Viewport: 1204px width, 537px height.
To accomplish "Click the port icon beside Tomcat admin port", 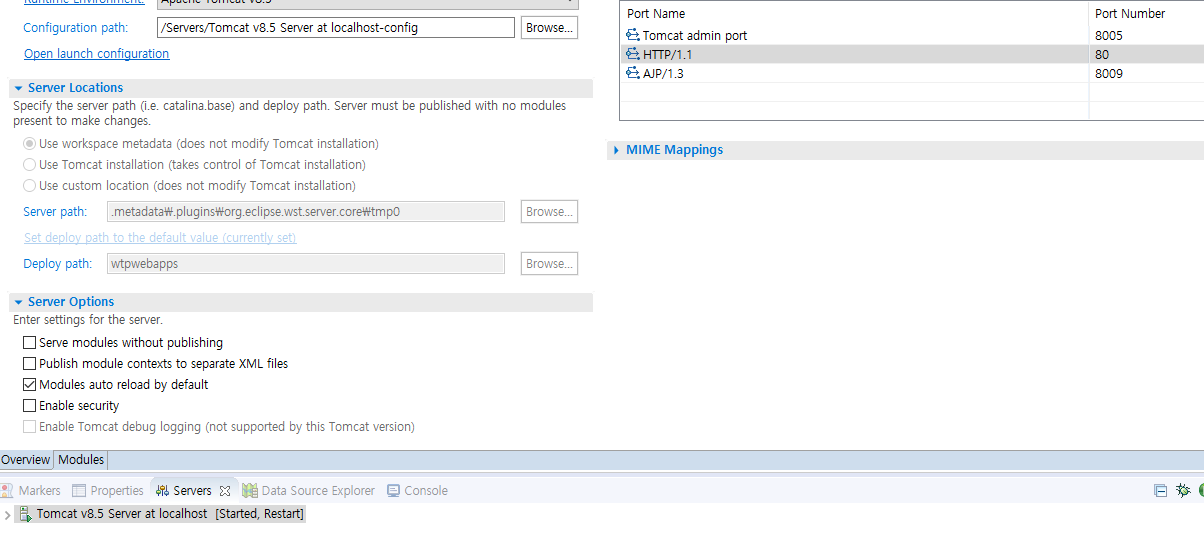I will click(632, 35).
